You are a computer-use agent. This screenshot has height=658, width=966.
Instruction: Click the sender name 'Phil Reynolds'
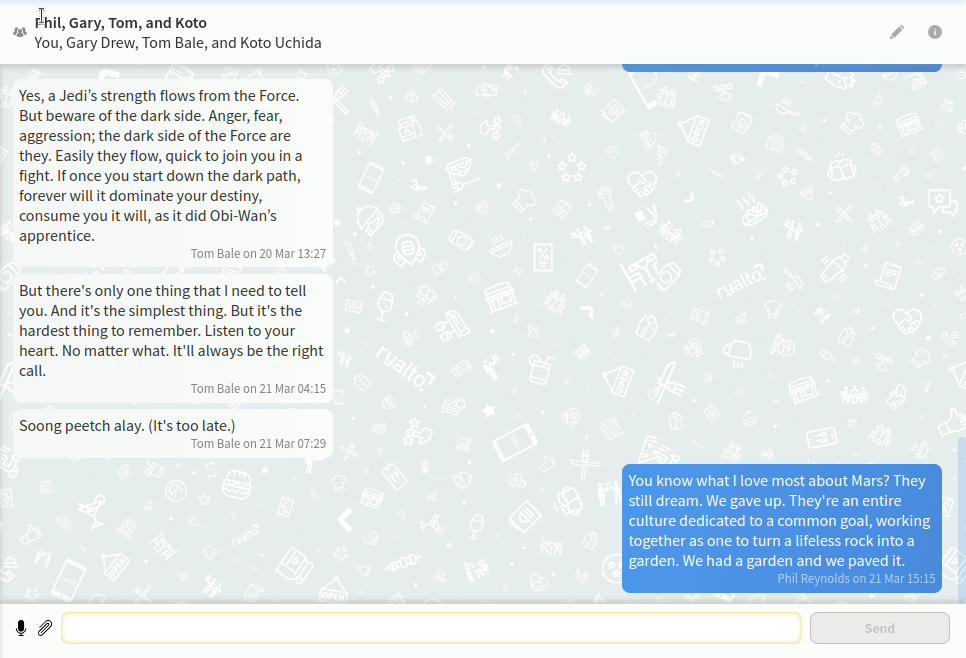point(815,578)
